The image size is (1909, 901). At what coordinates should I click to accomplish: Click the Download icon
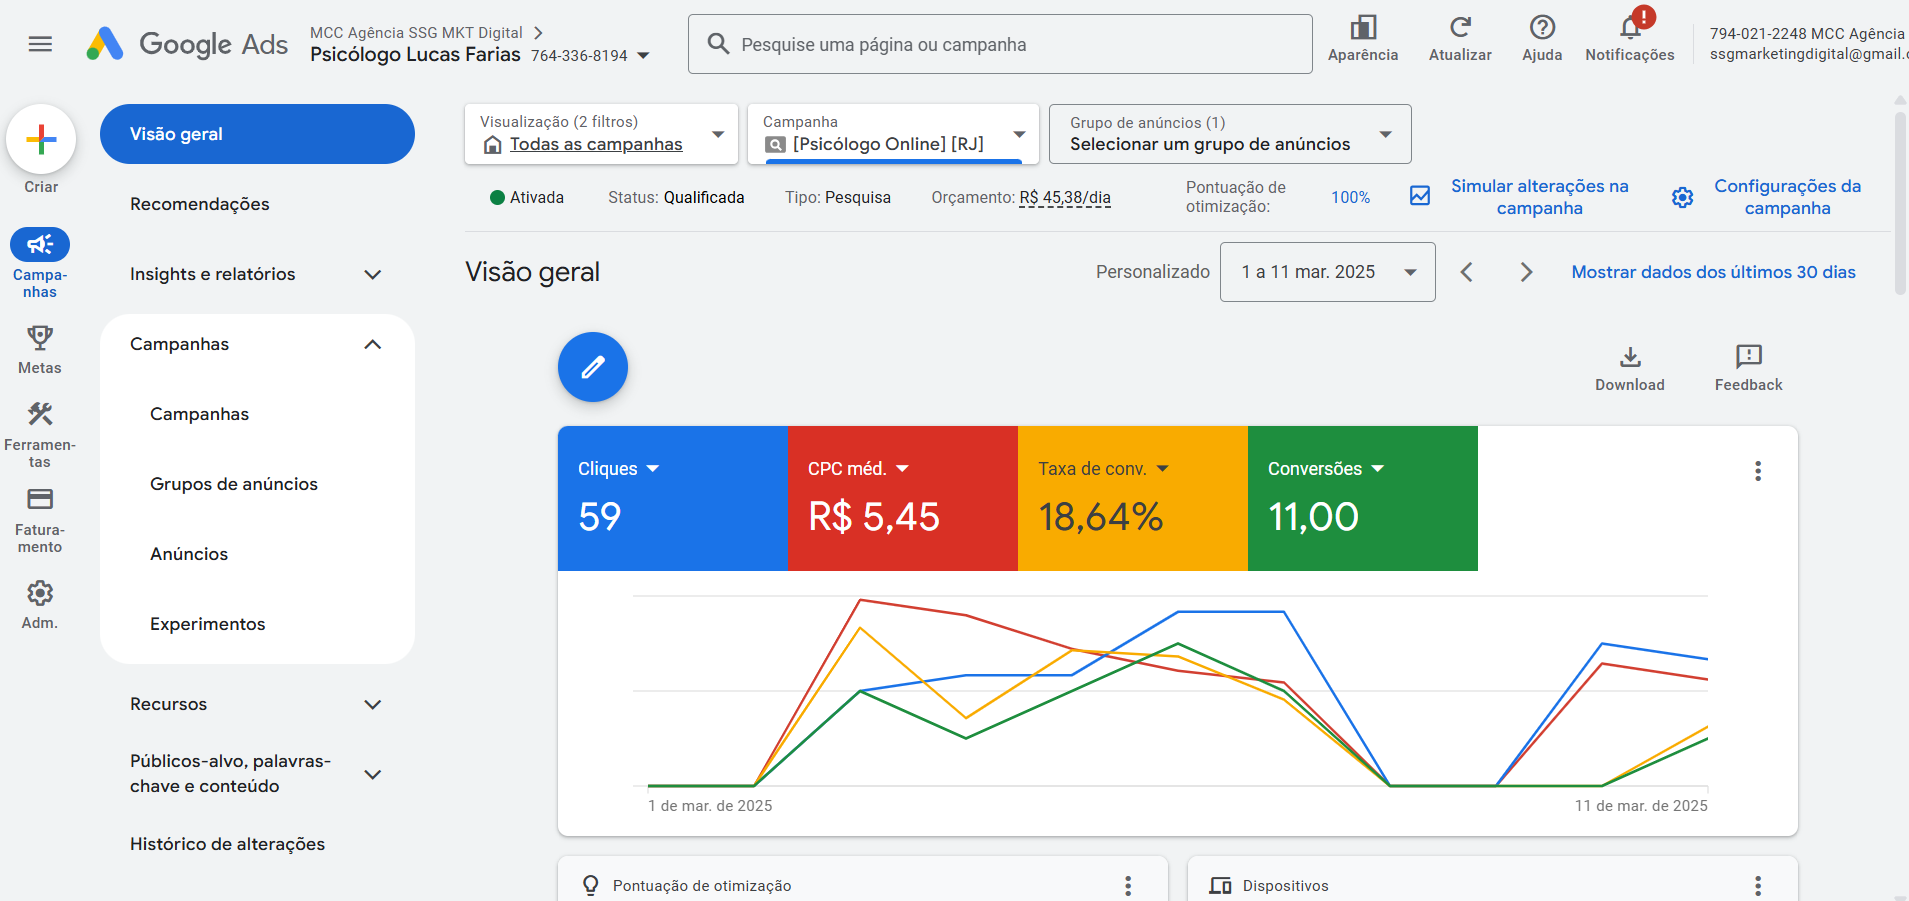click(1630, 357)
